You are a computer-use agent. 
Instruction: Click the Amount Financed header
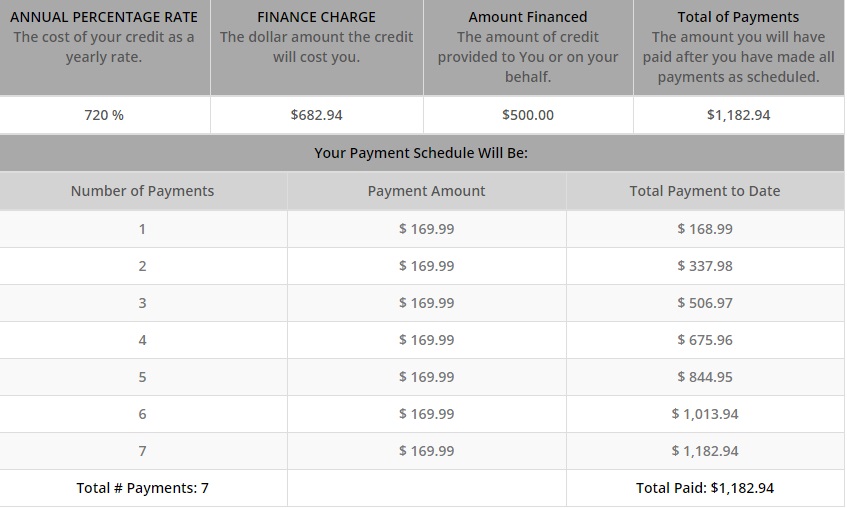tap(528, 17)
